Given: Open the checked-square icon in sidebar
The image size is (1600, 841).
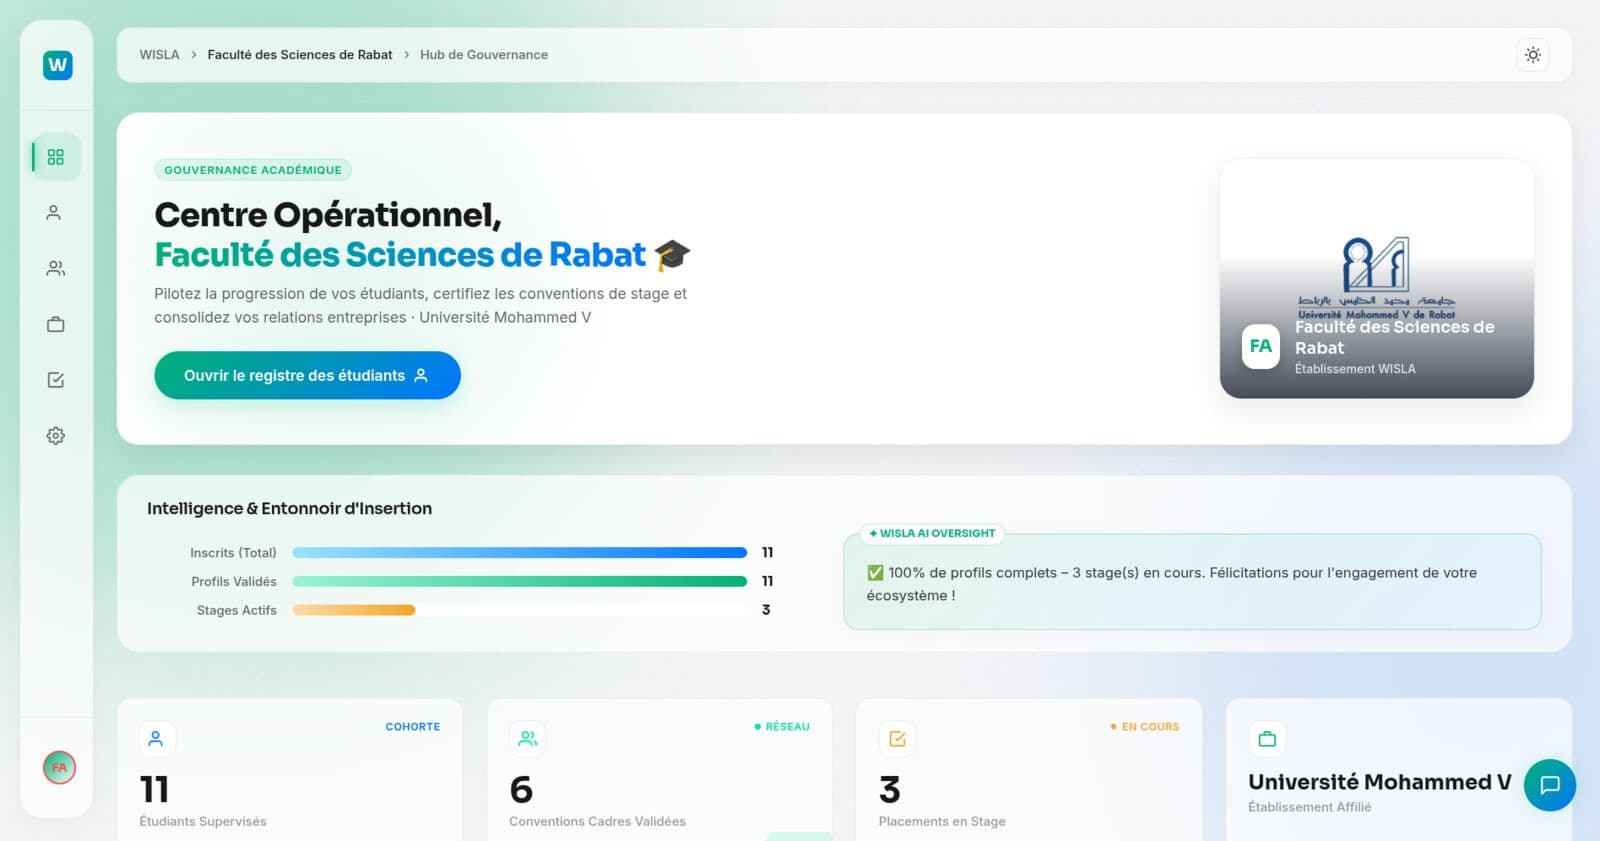Looking at the screenshot, I should click(x=55, y=380).
